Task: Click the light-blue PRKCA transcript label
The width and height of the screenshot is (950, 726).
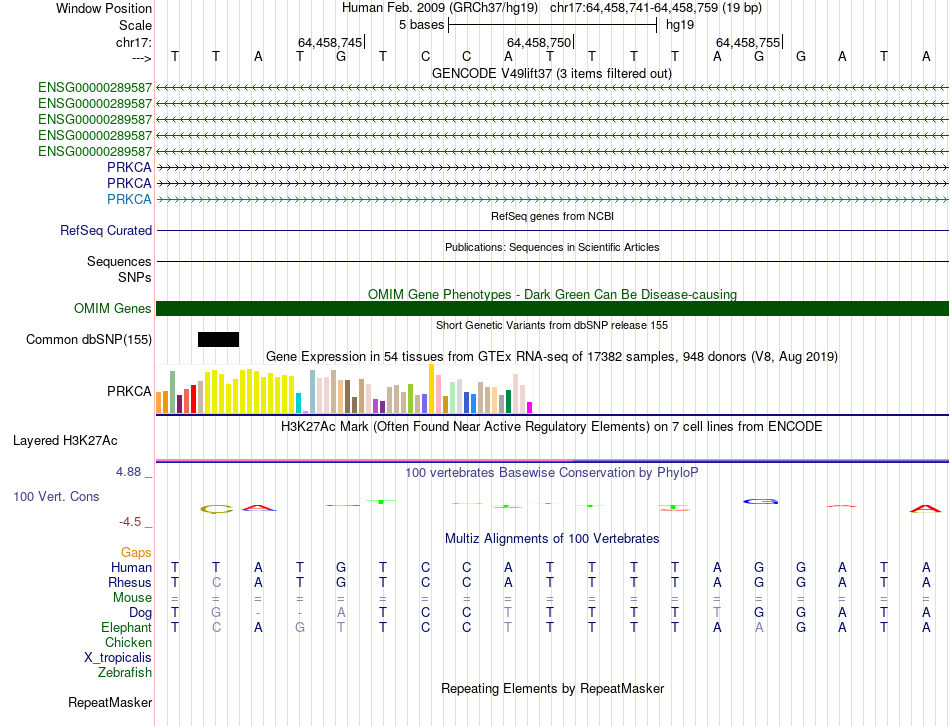Action: 129,199
